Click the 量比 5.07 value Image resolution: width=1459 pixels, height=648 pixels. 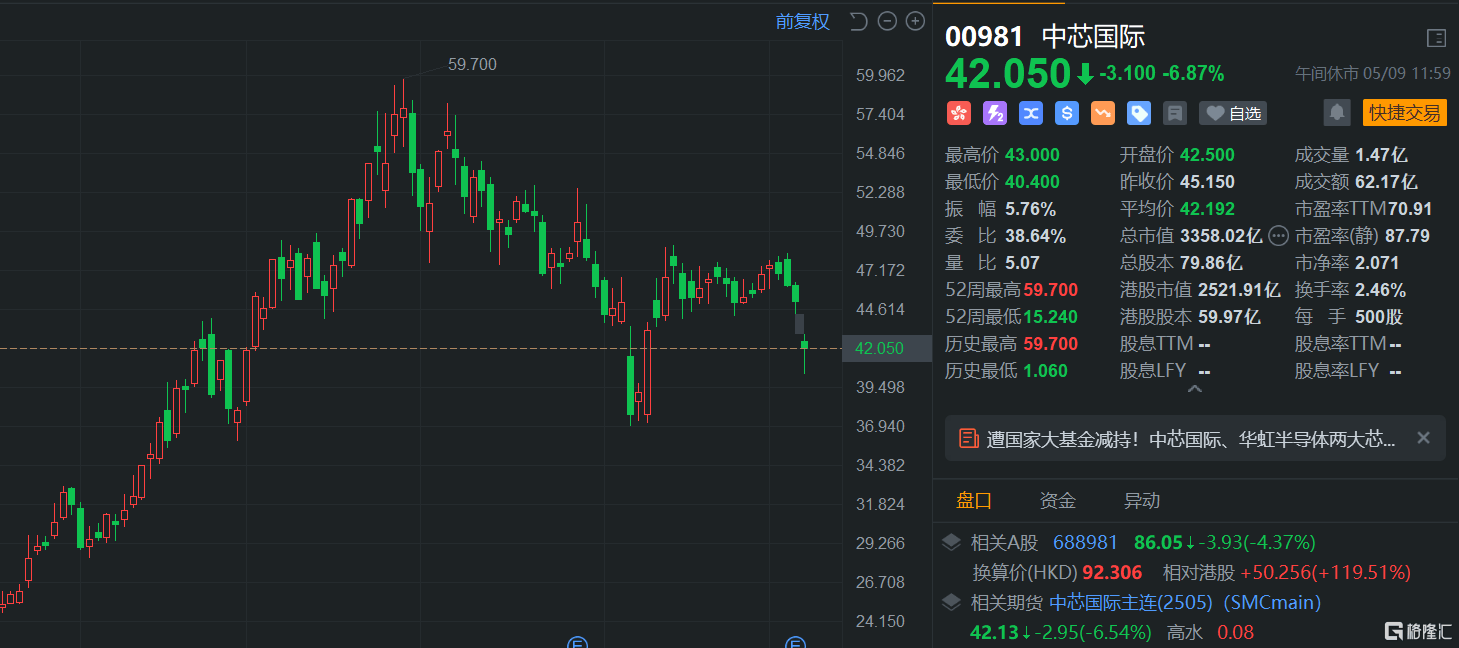click(1022, 263)
